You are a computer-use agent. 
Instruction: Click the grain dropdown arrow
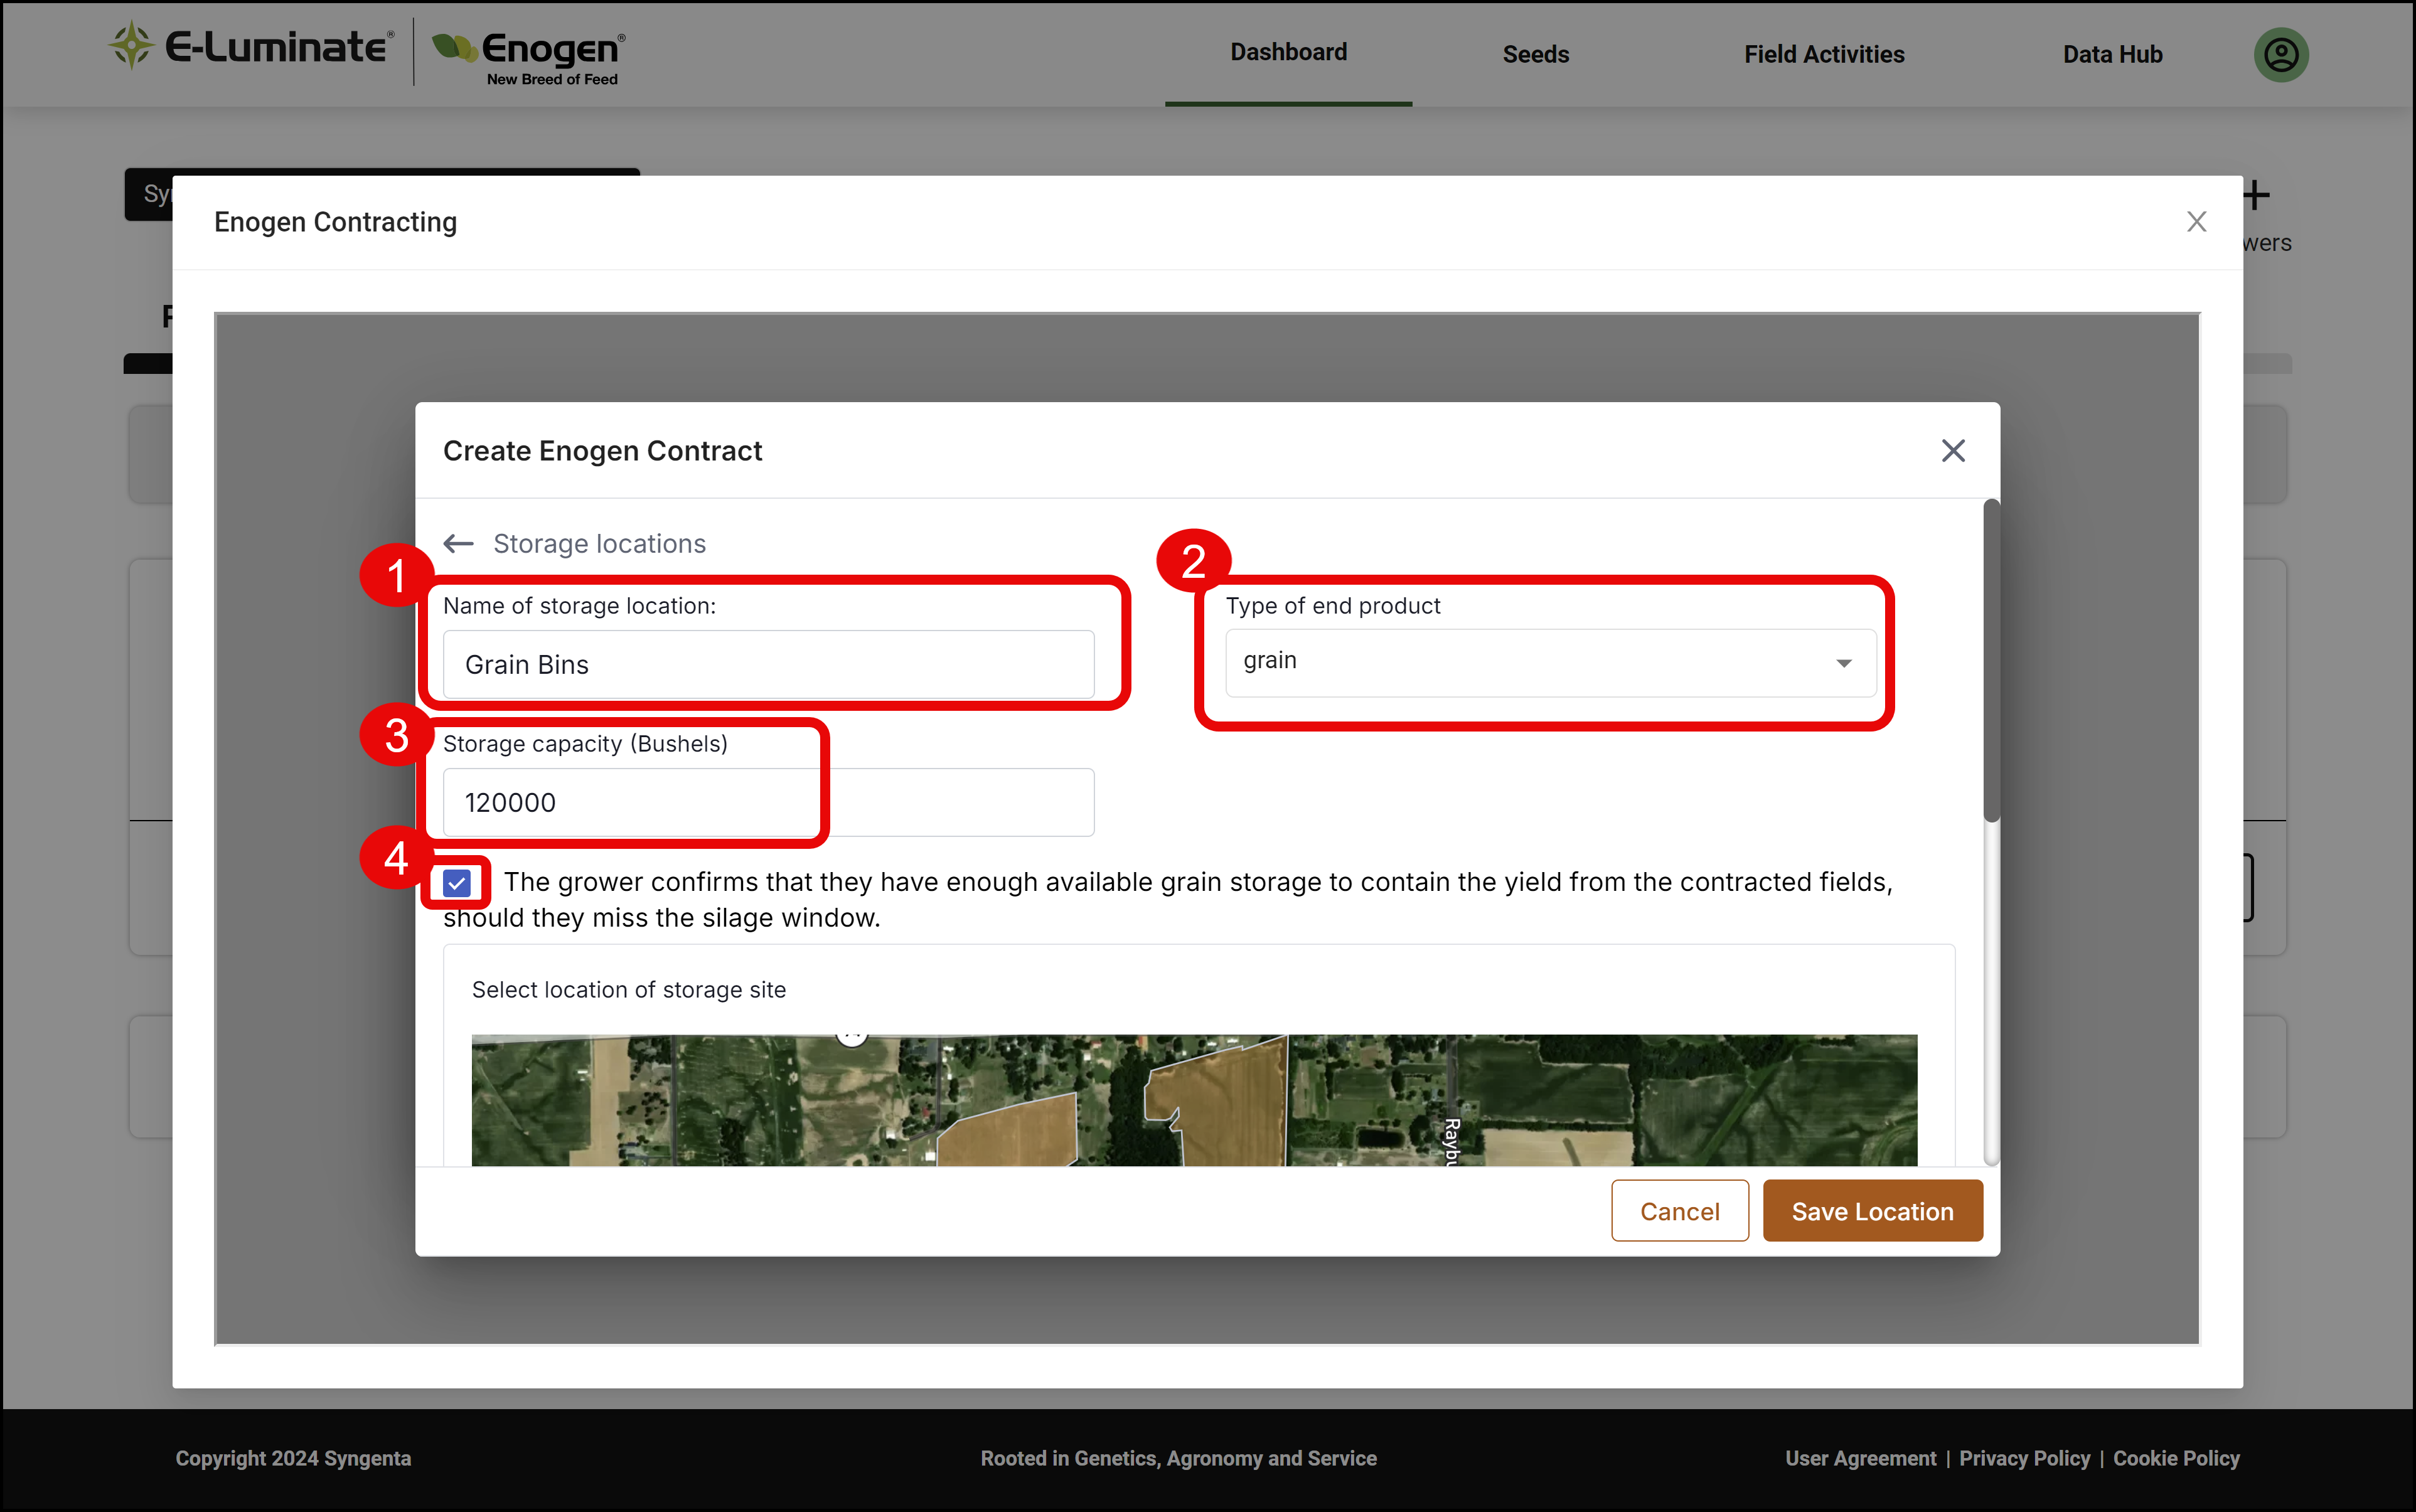(1843, 663)
